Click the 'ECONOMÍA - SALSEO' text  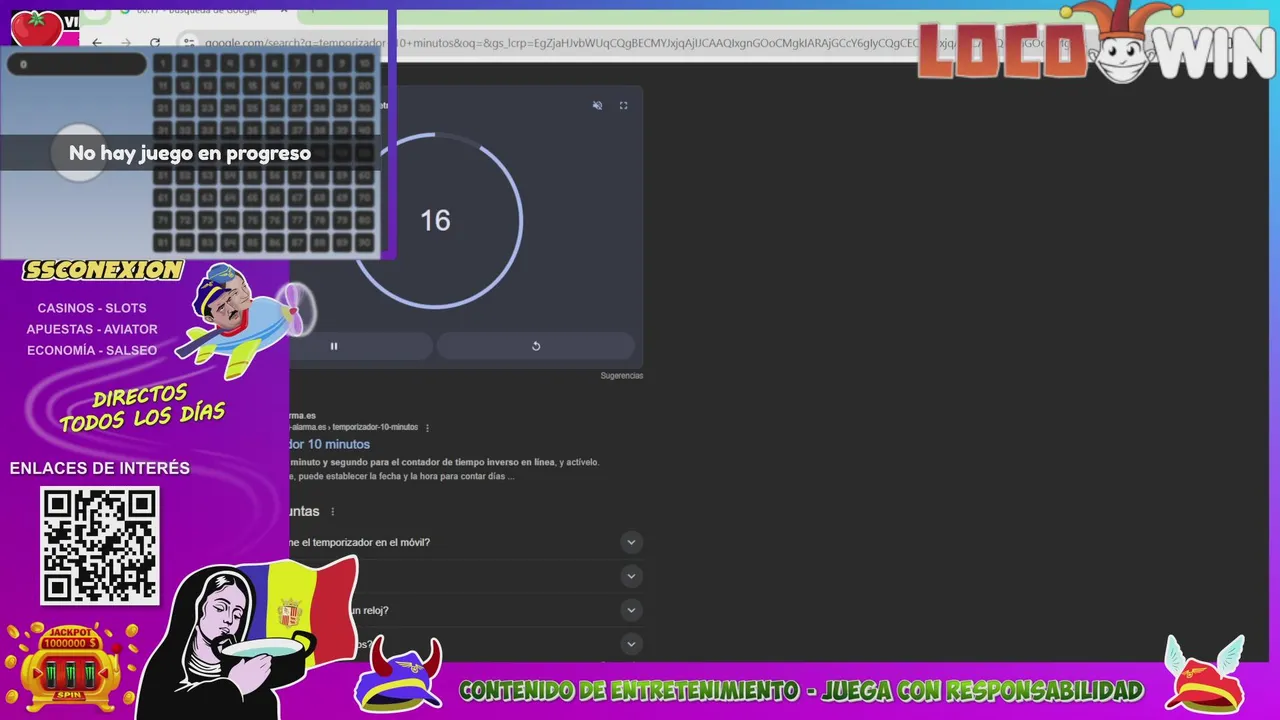[92, 350]
